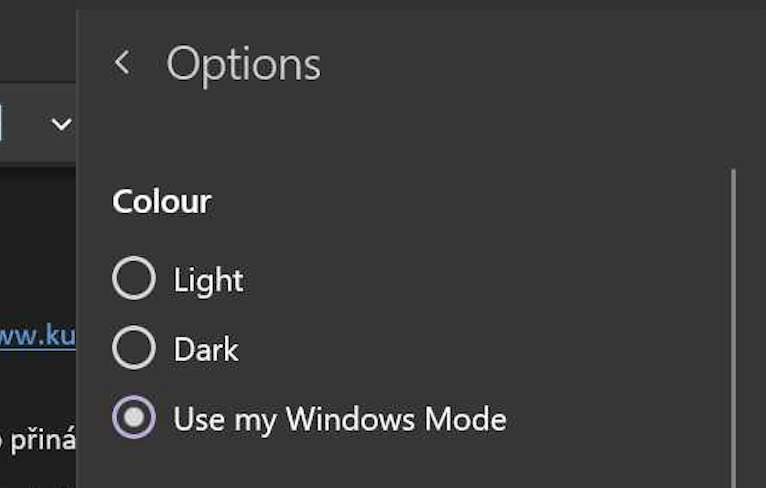766x488 pixels.
Task: Click the Options panel title text
Action: click(x=243, y=64)
